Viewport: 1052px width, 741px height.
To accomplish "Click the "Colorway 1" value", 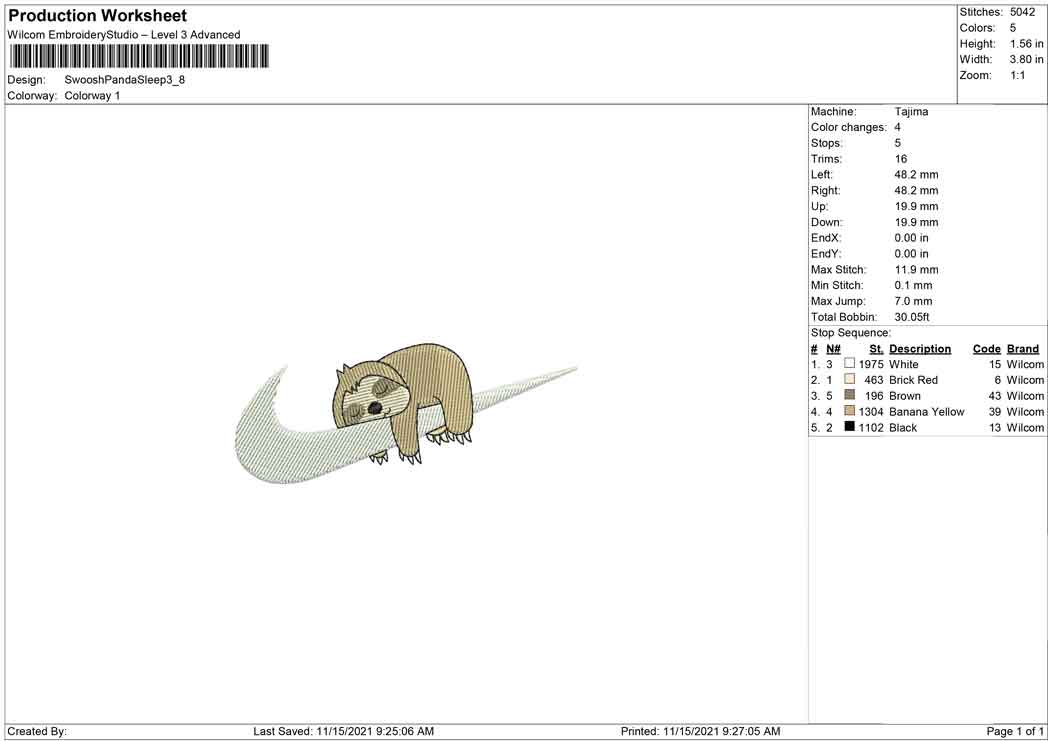I will (93, 96).
